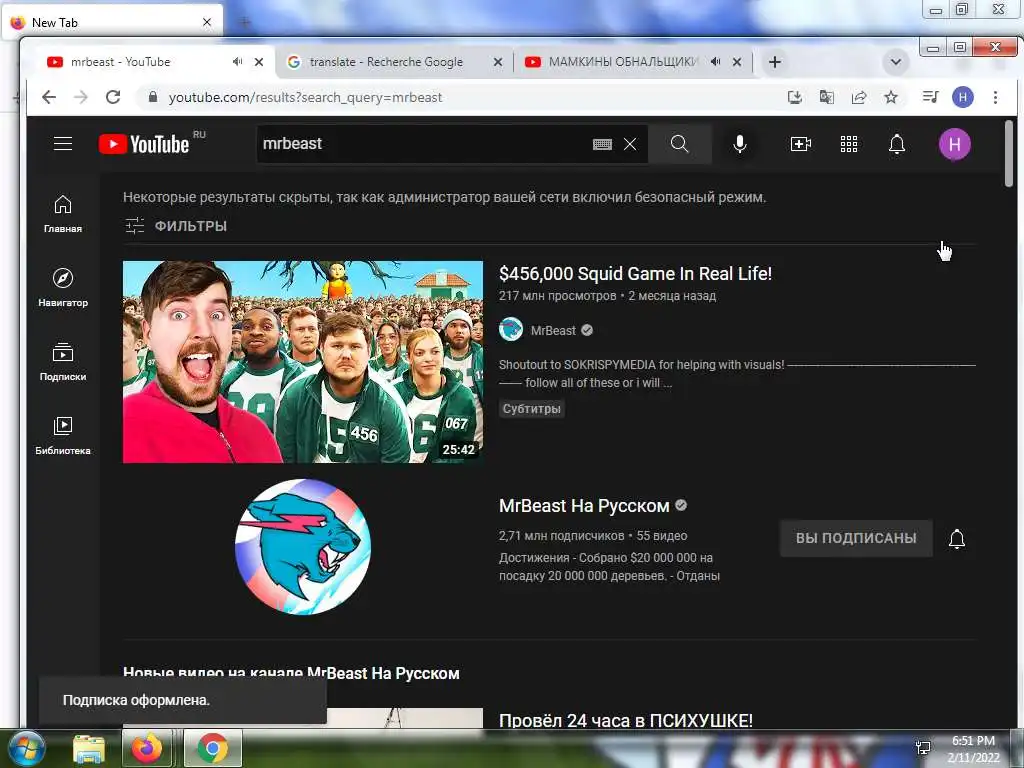1024x768 pixels.
Task: Click in the mrbeast search field
Action: 424,144
